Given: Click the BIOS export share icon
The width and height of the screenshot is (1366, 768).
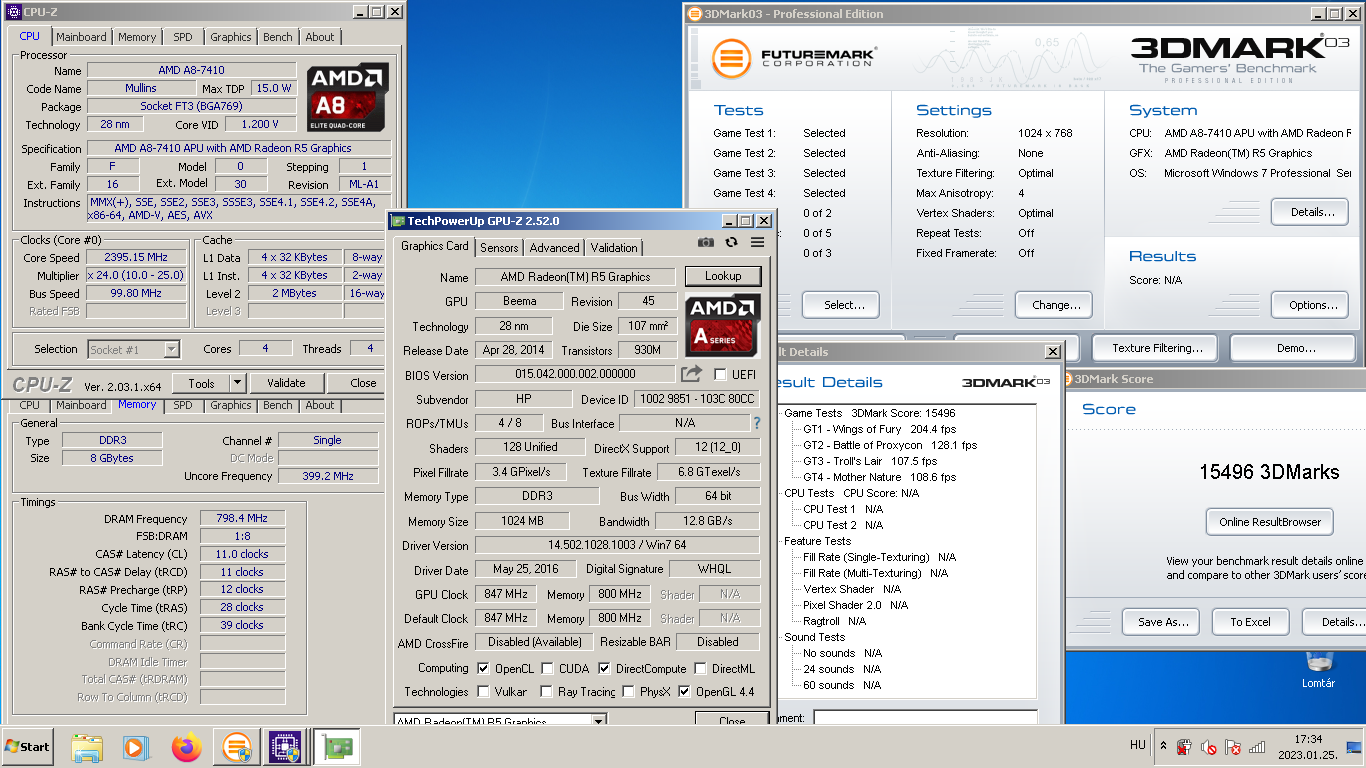Looking at the screenshot, I should 692,374.
